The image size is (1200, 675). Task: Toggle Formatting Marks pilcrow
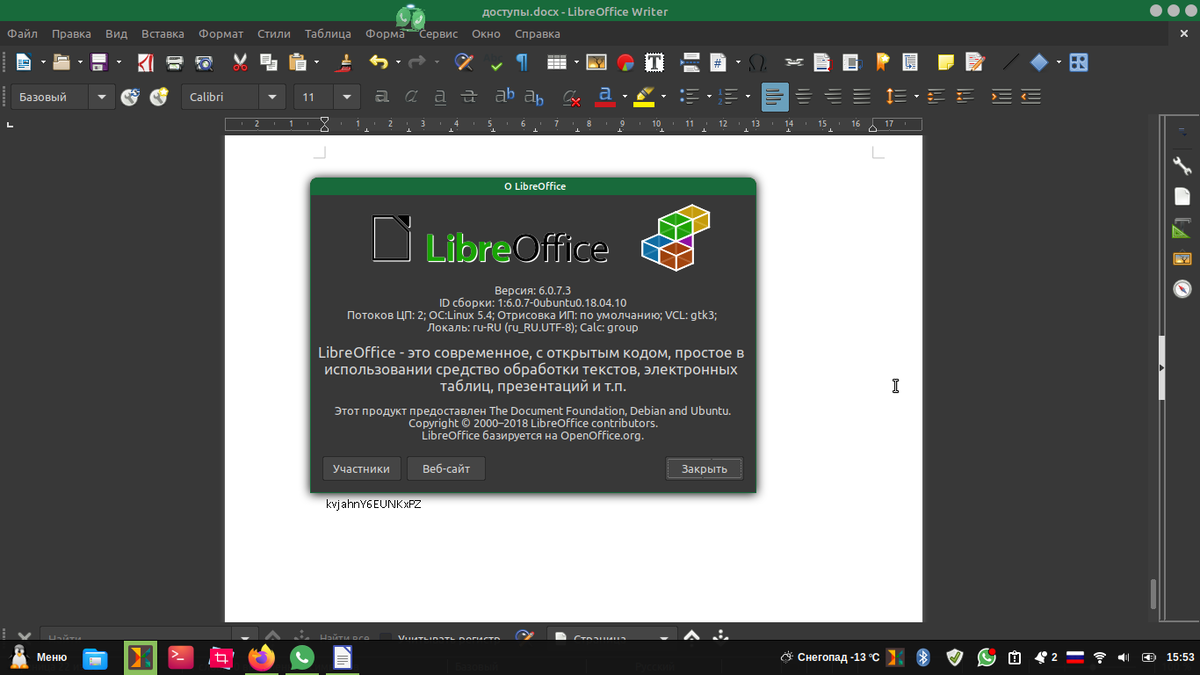[x=522, y=62]
